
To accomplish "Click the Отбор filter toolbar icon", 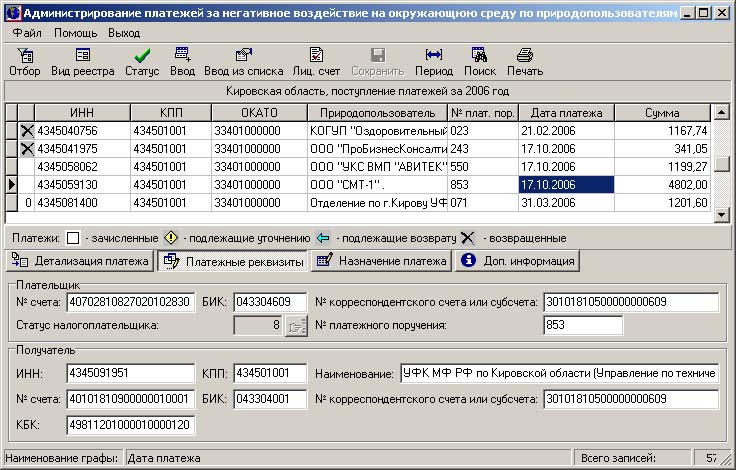I will point(24,61).
